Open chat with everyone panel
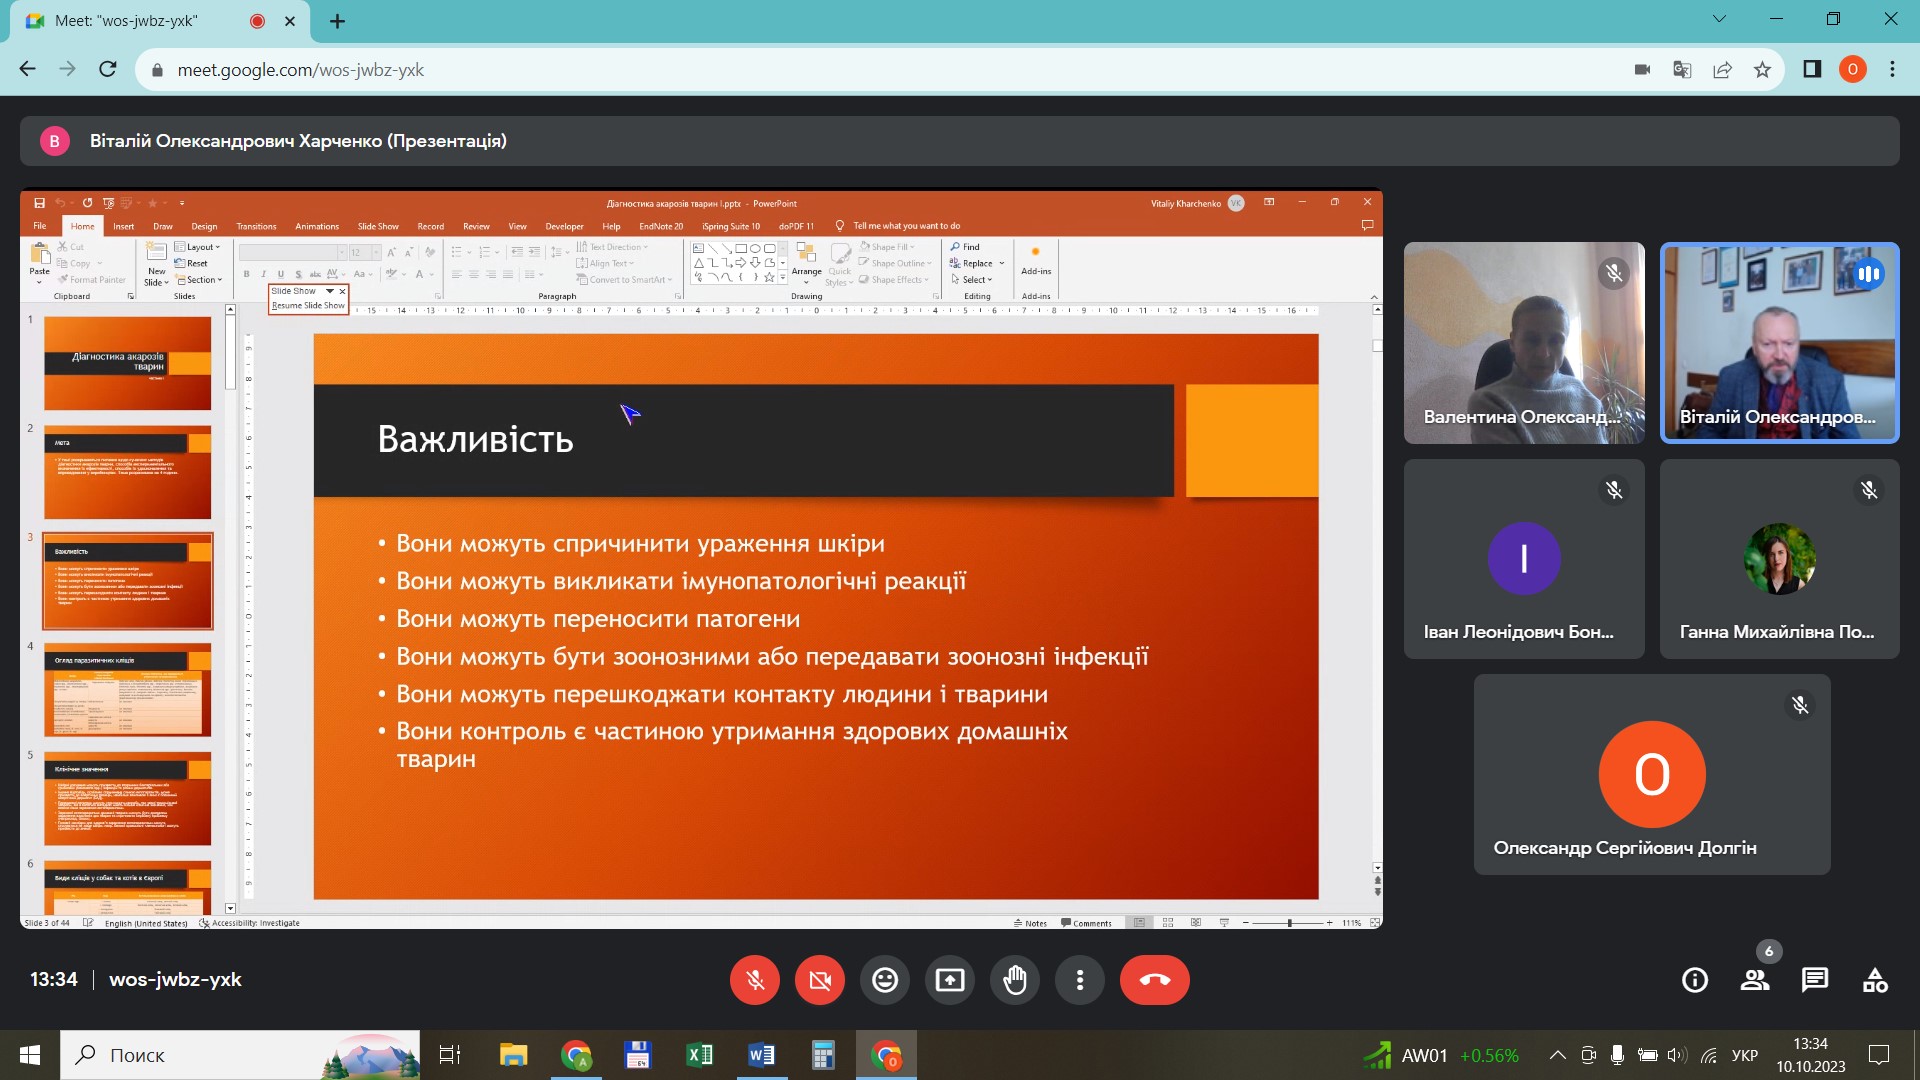The height and width of the screenshot is (1080, 1920). [x=1815, y=980]
